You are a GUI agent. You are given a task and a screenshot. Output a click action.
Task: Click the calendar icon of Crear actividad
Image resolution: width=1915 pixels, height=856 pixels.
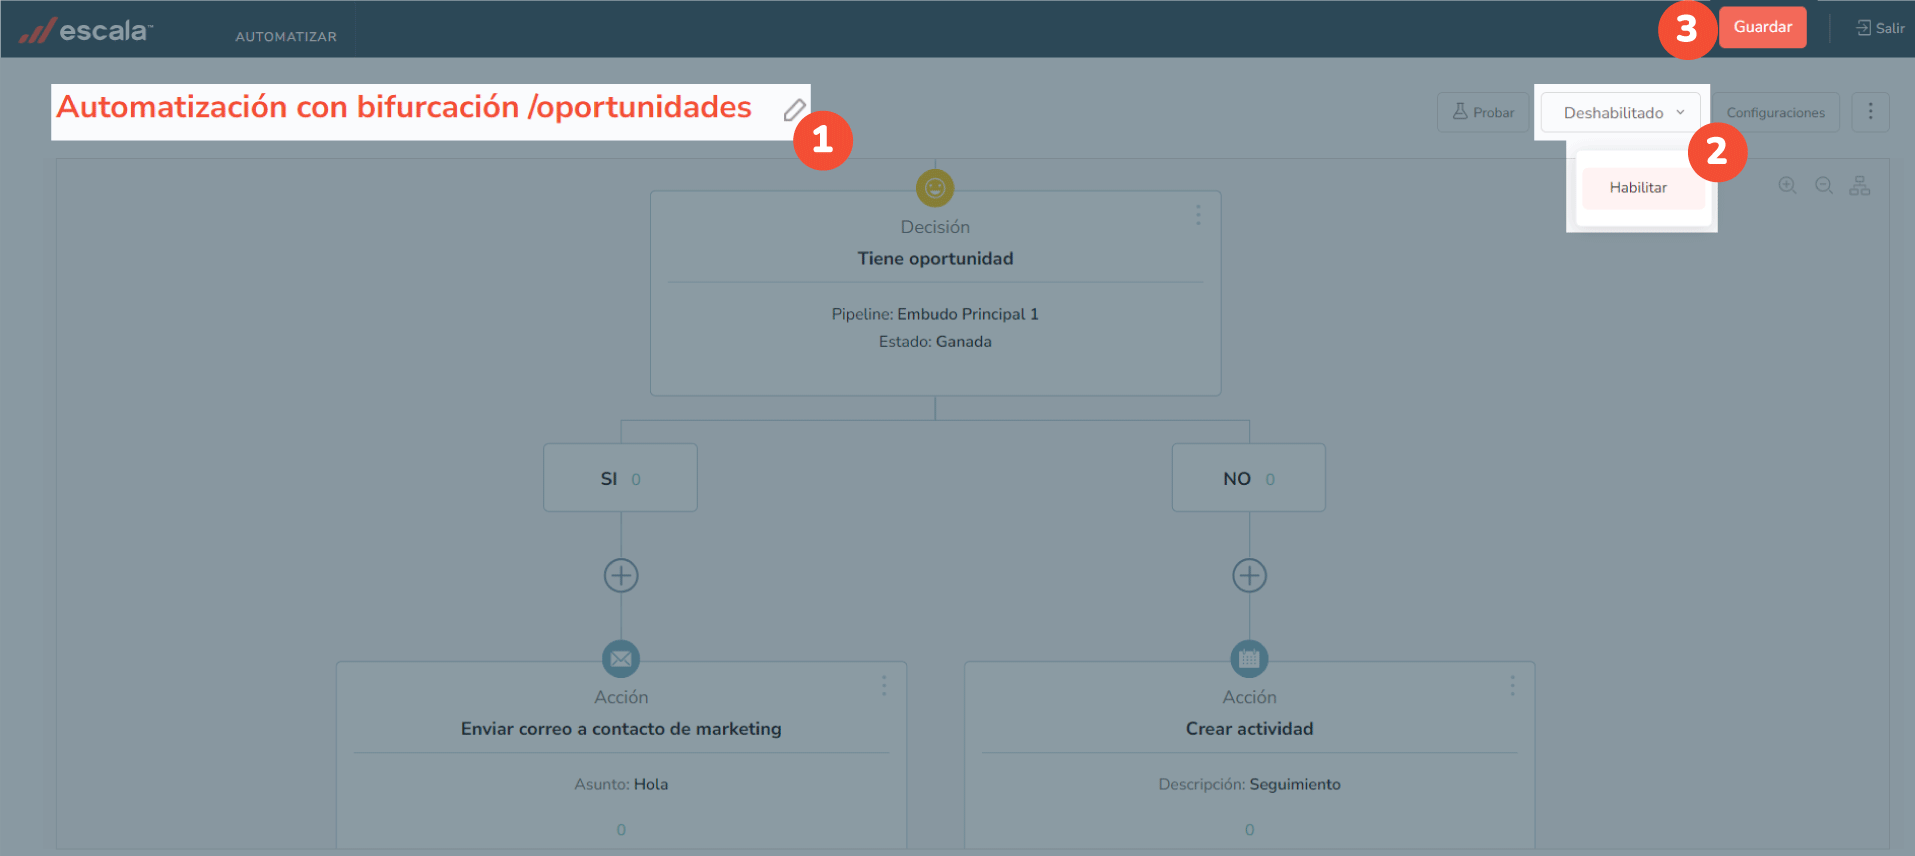(x=1249, y=659)
